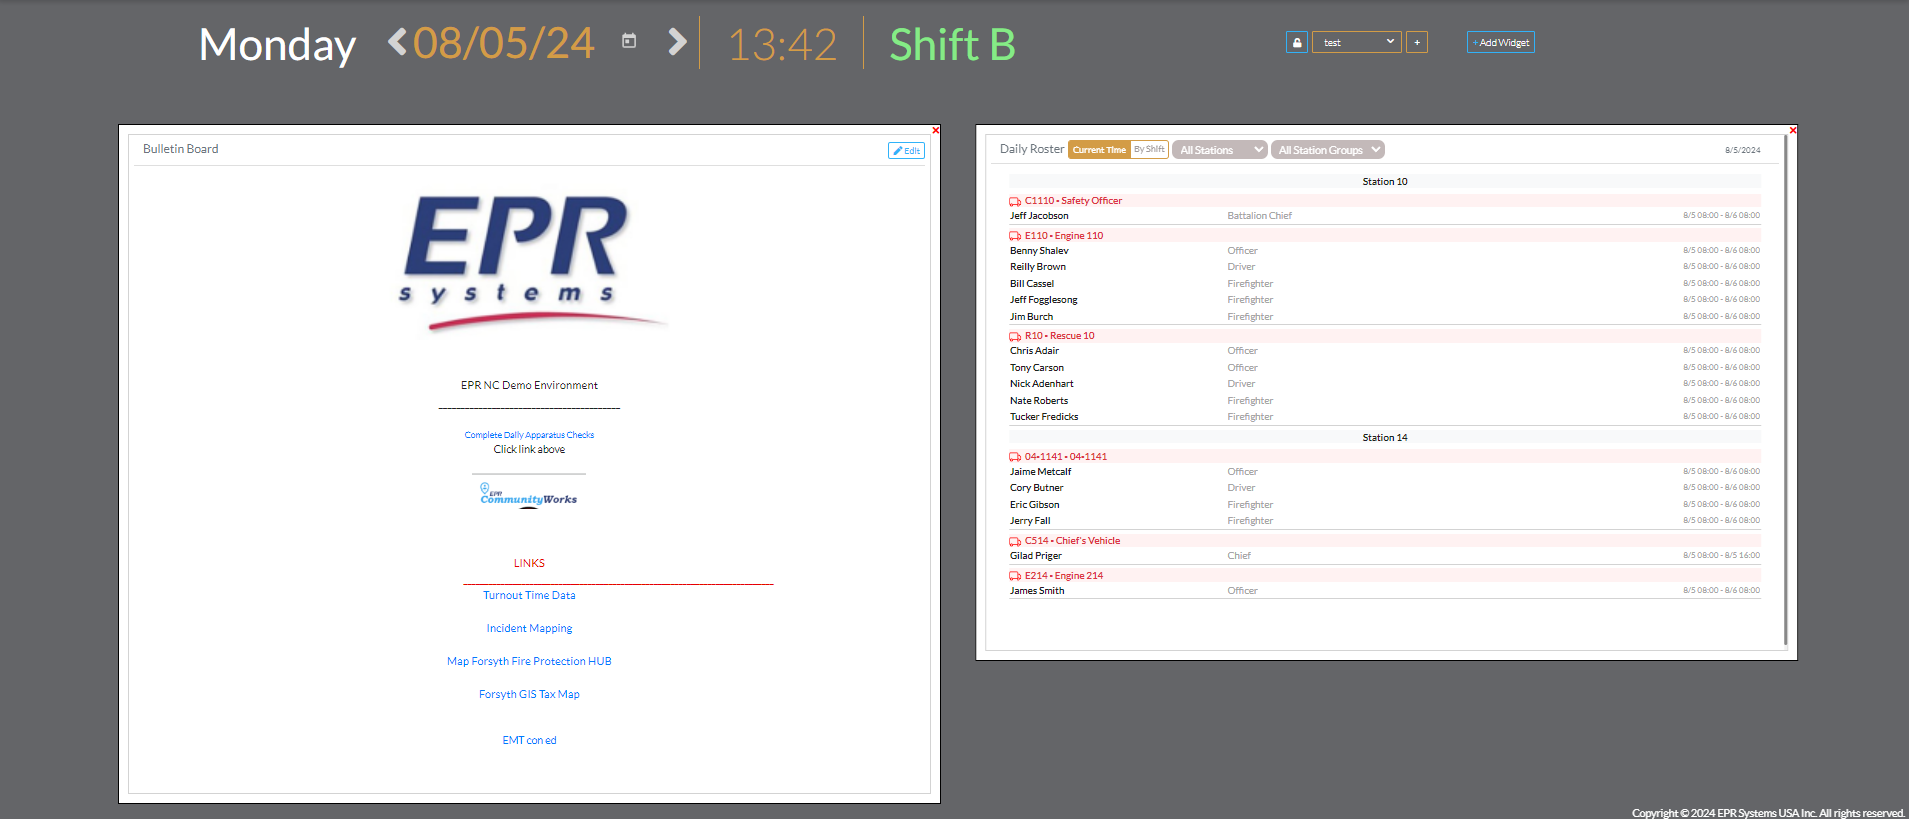Viewport: 1909px width, 819px height.
Task: Close the Daily Roster widget
Action: [x=1793, y=130]
